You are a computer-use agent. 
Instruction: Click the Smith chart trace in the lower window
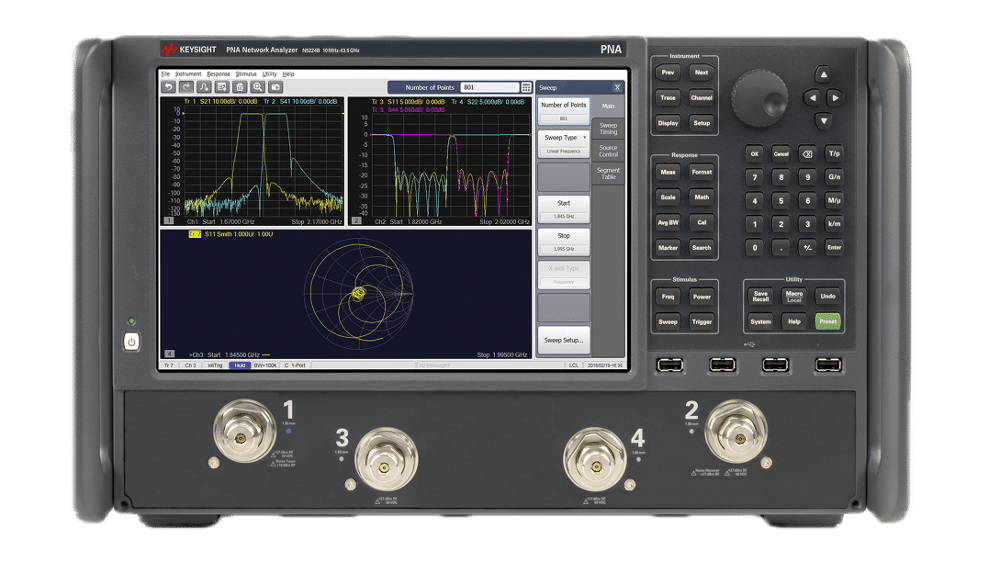(x=359, y=294)
